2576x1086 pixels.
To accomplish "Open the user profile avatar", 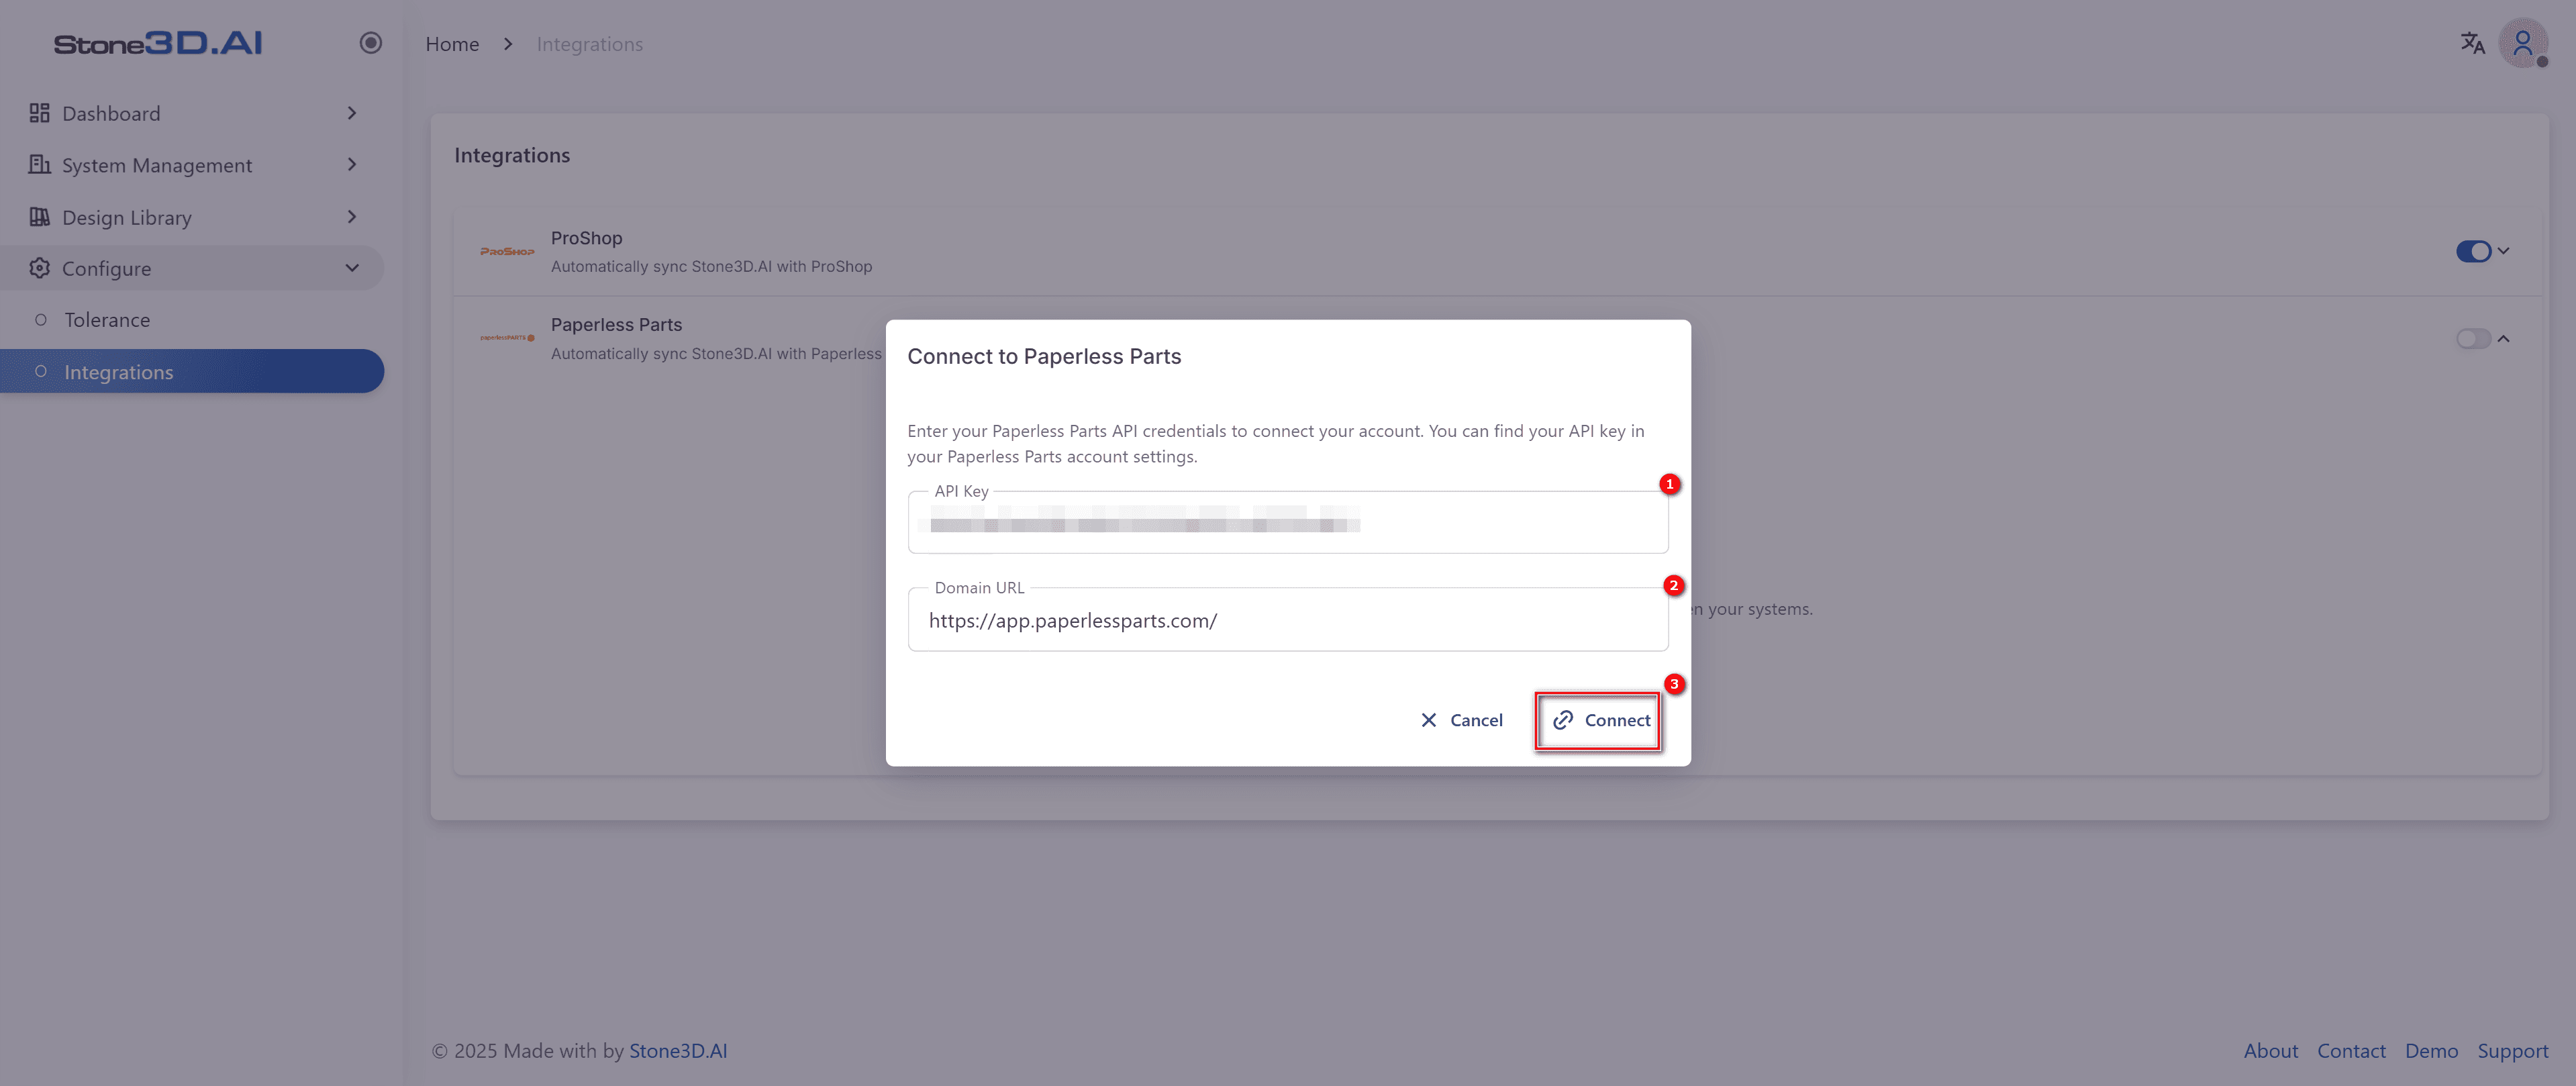I will (2523, 43).
